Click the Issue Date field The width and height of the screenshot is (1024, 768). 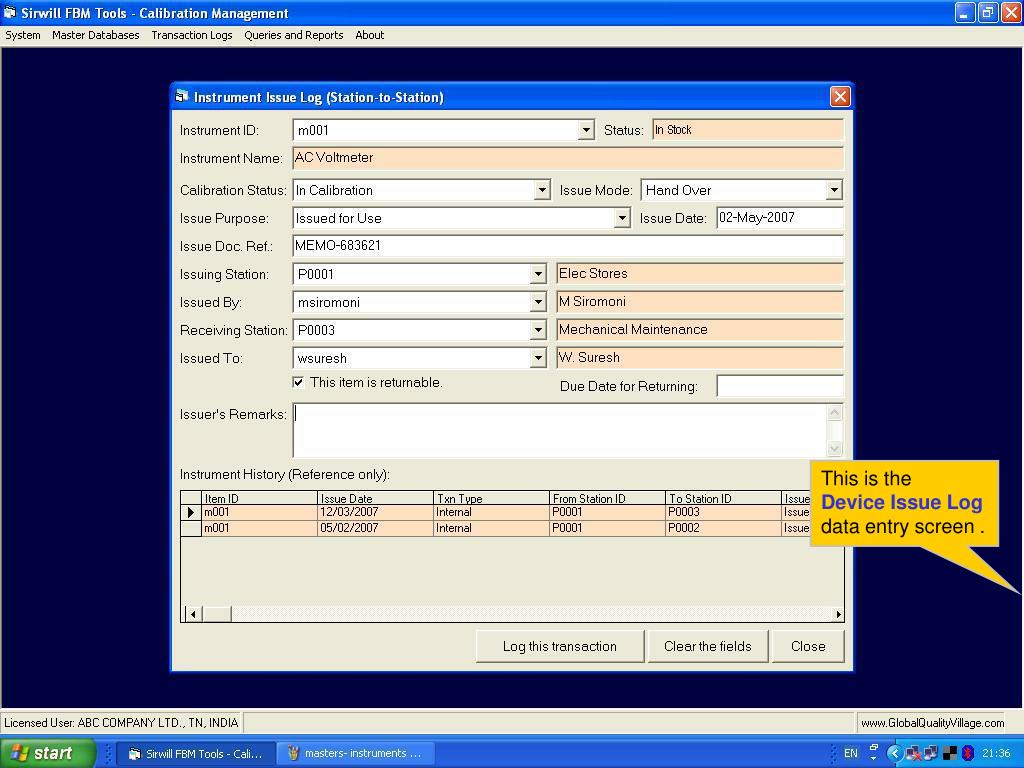tap(780, 218)
